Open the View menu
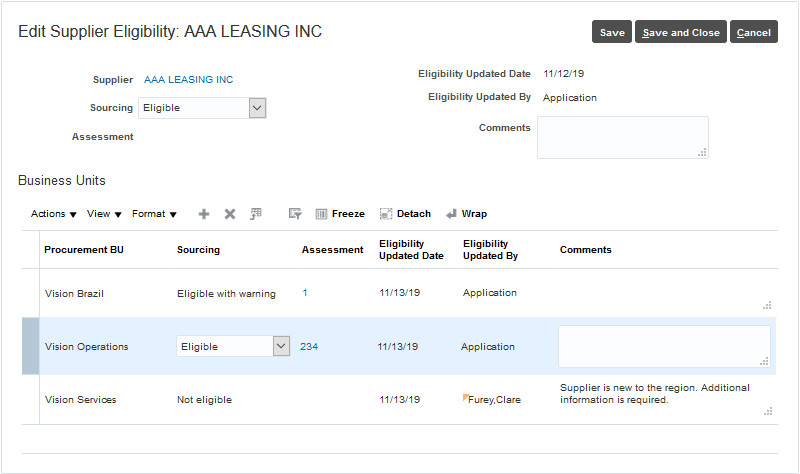 click(104, 214)
